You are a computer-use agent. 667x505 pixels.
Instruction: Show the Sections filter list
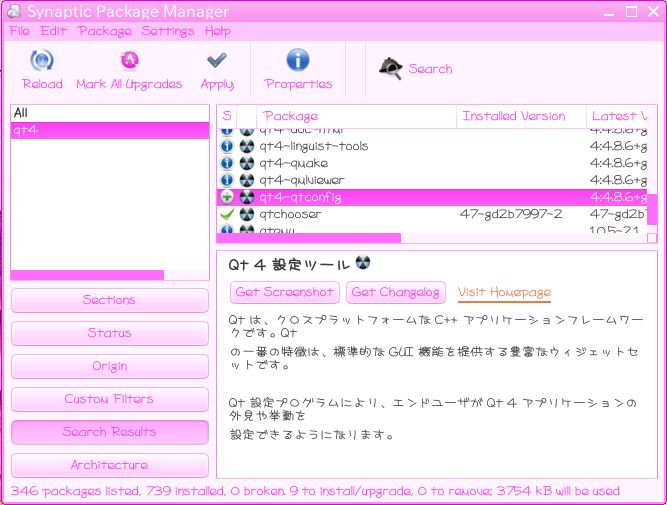point(110,300)
